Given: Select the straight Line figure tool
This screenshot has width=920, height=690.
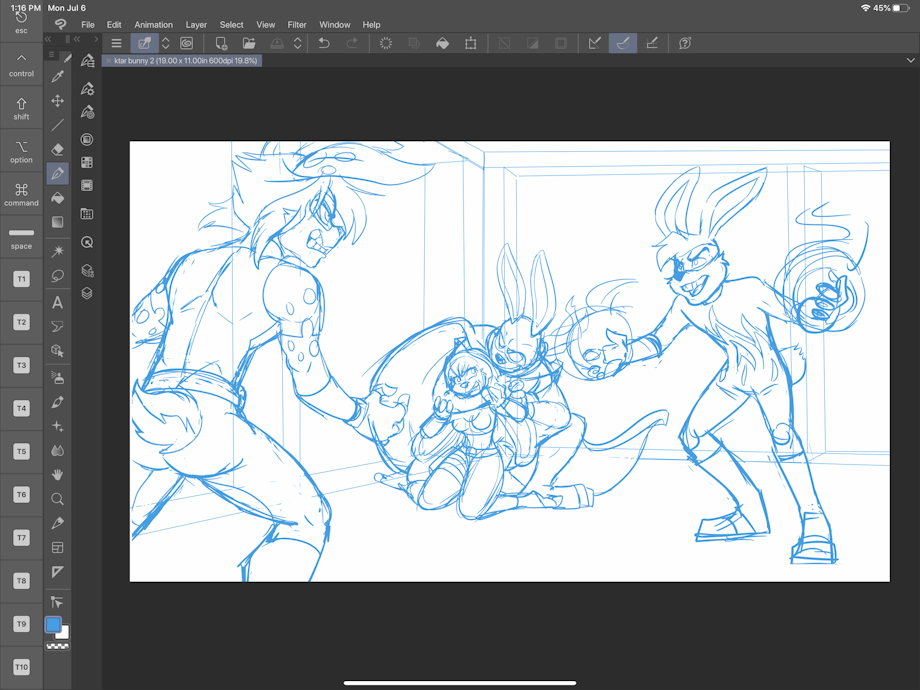Looking at the screenshot, I should click(58, 125).
